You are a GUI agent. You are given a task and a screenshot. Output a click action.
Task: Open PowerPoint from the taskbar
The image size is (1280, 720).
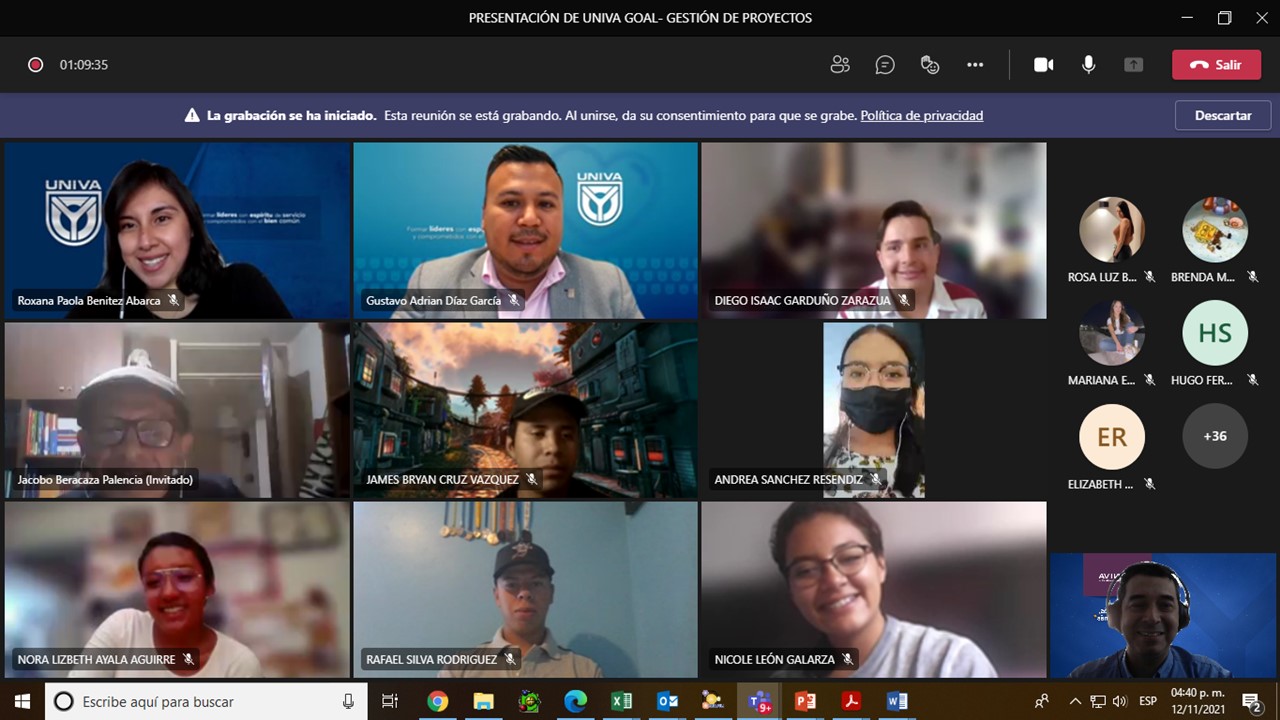click(805, 701)
